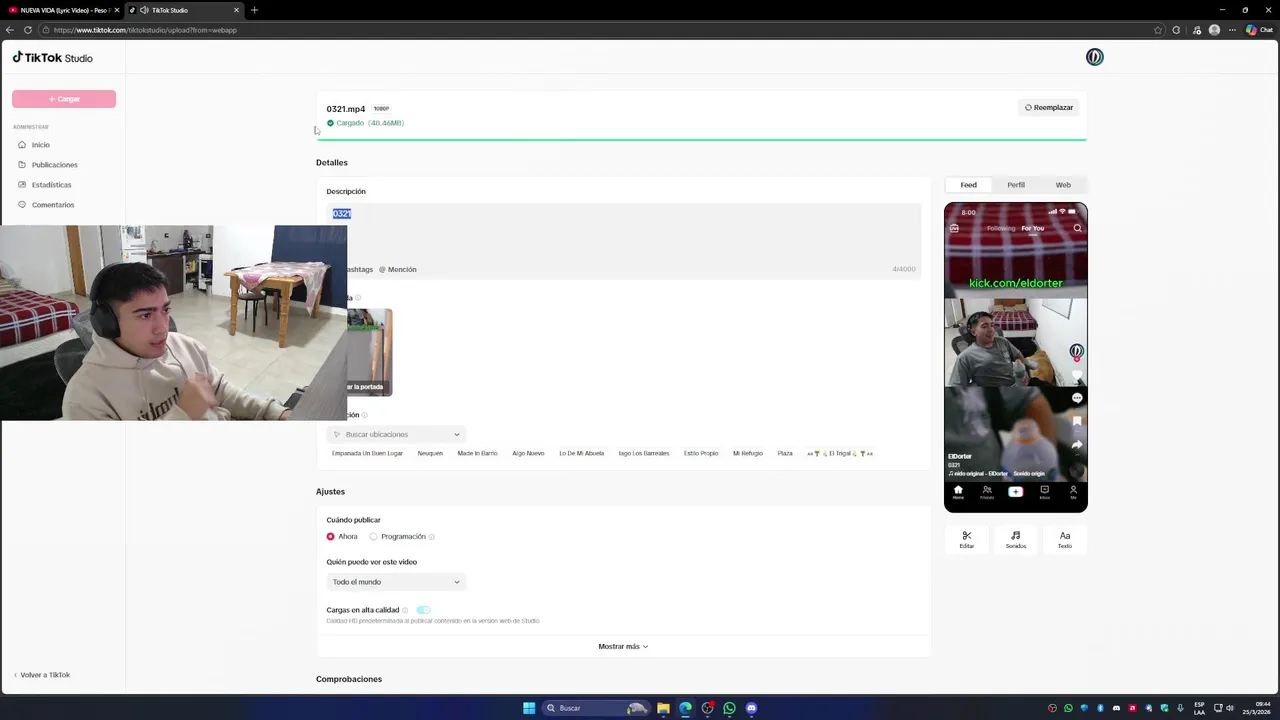Pick the Algo Nuevo location suggestion
The image size is (1280, 720).
(528, 453)
